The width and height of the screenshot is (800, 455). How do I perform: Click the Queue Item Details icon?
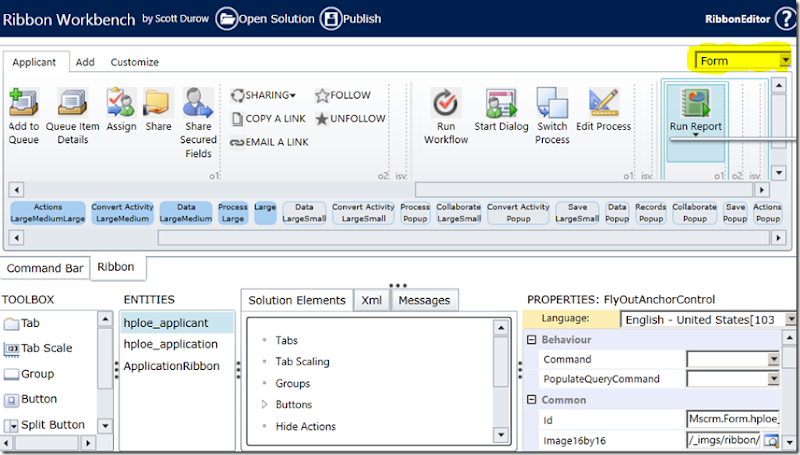pyautogui.click(x=73, y=103)
